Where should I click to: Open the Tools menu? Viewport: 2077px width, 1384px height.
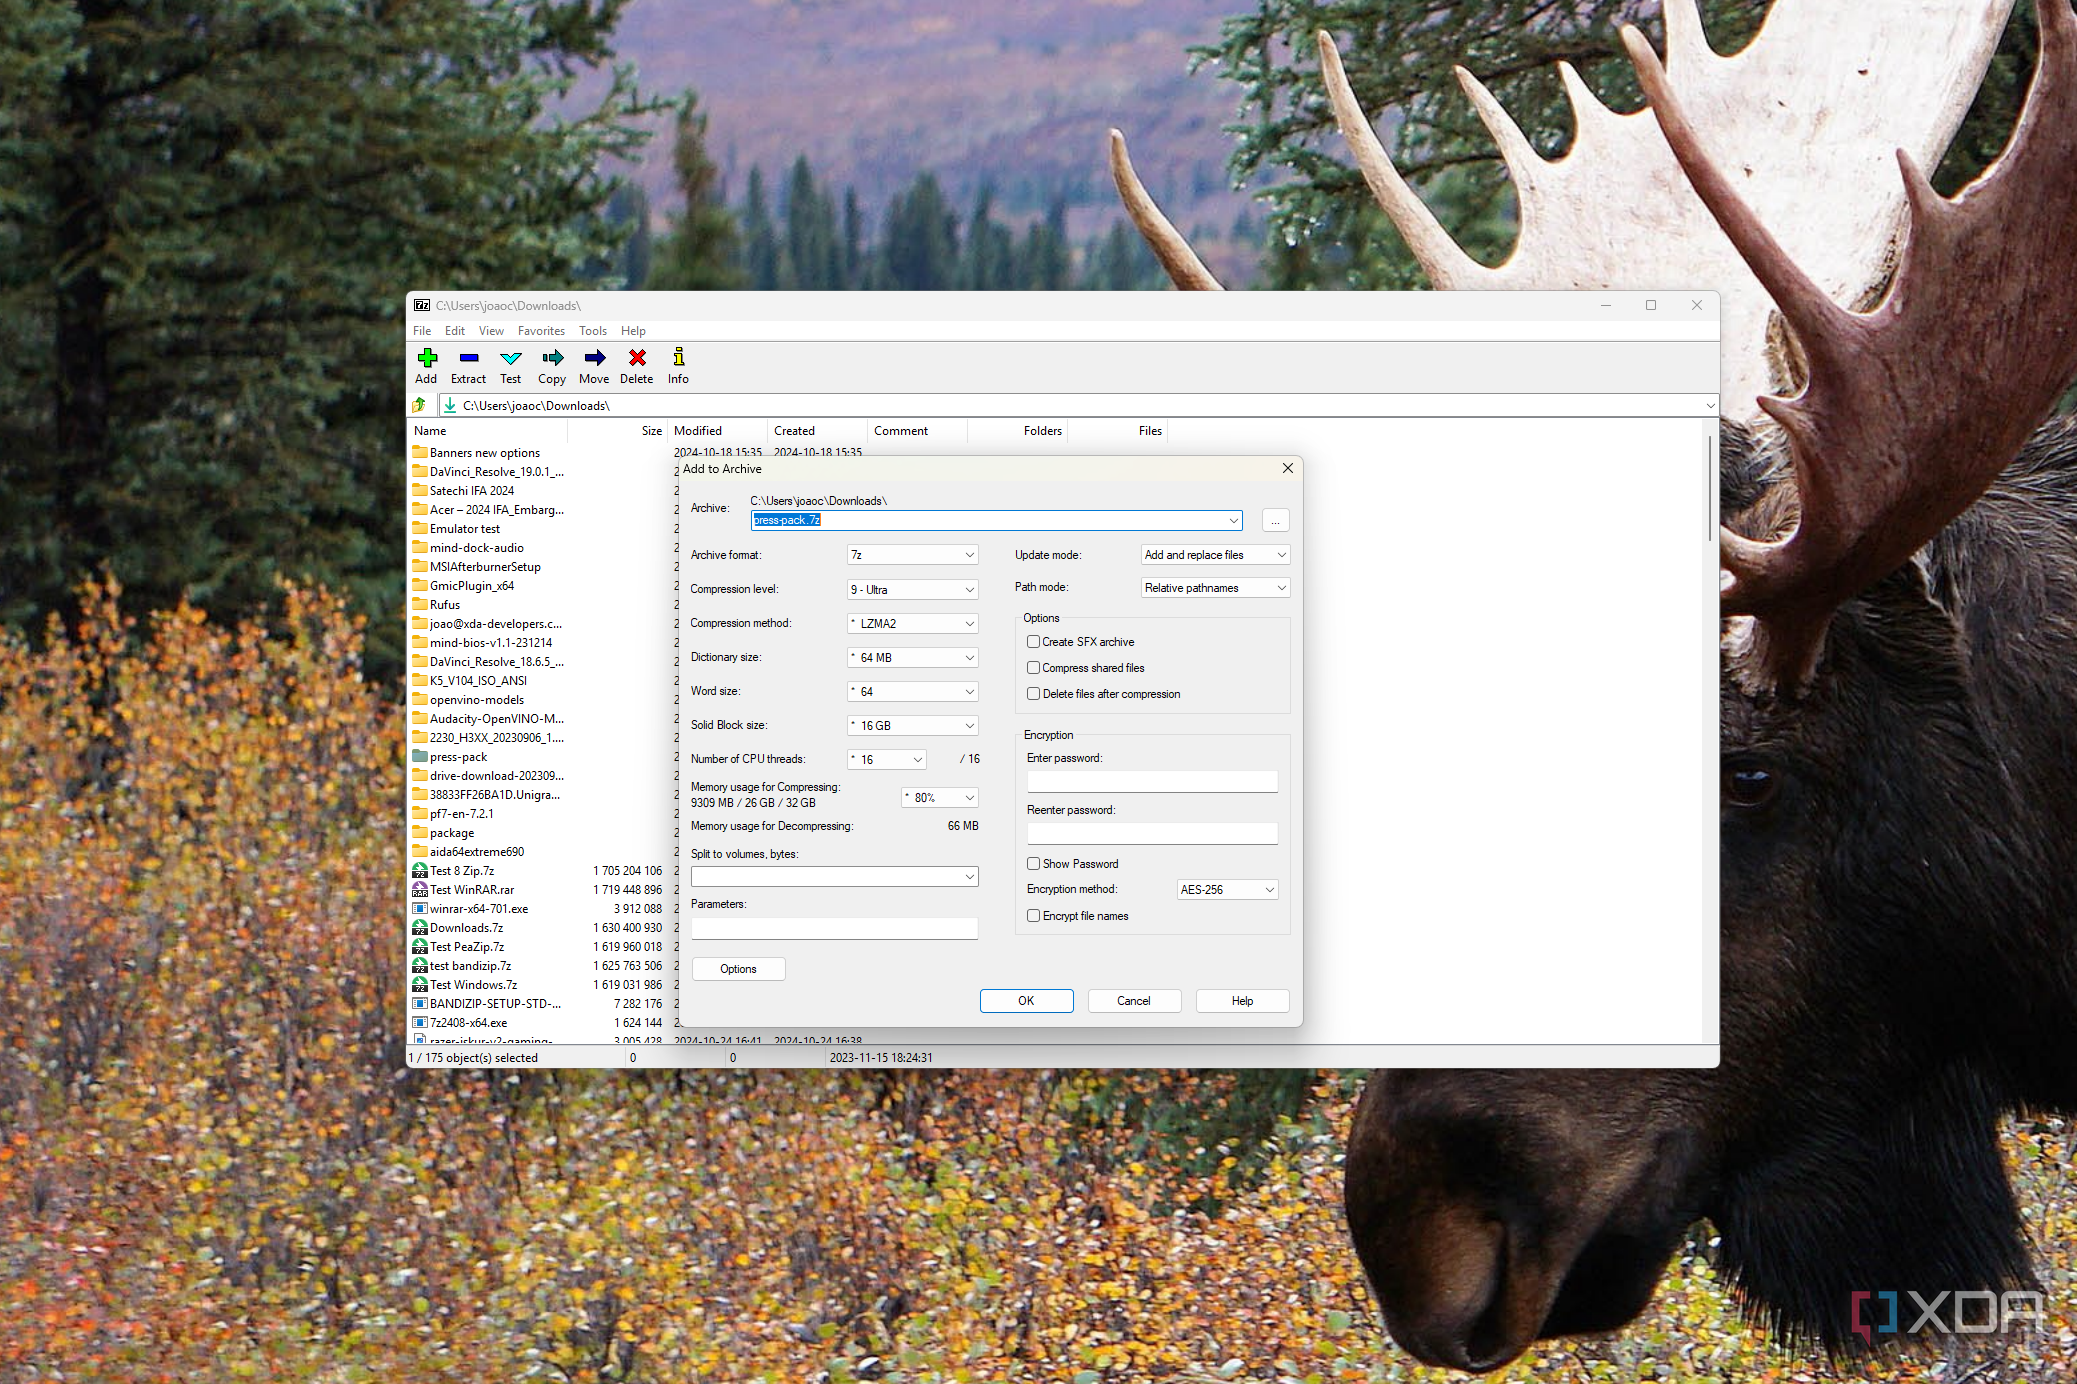pos(592,331)
